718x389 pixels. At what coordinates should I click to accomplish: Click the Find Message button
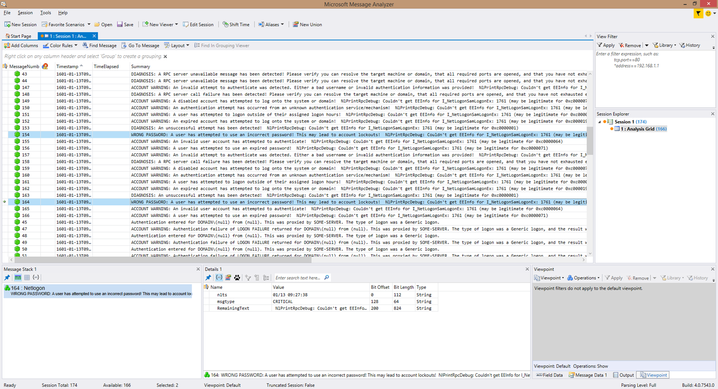pyautogui.click(x=99, y=45)
